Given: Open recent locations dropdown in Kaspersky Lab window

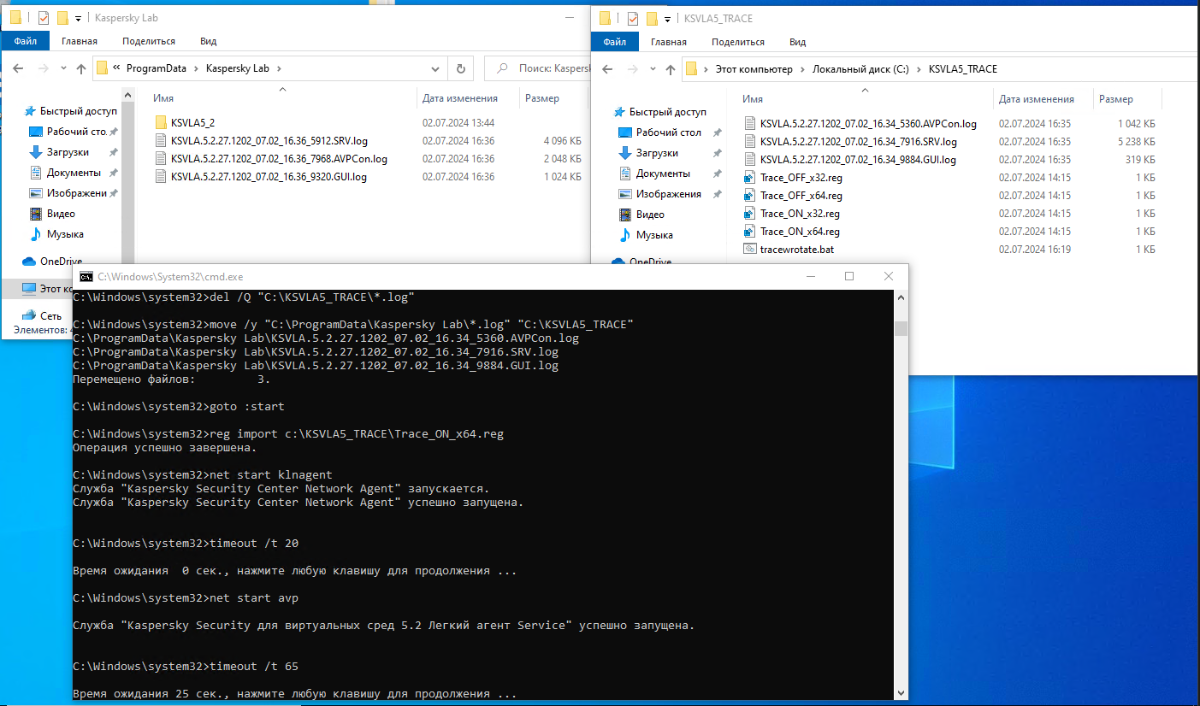Looking at the screenshot, I should click(59, 69).
